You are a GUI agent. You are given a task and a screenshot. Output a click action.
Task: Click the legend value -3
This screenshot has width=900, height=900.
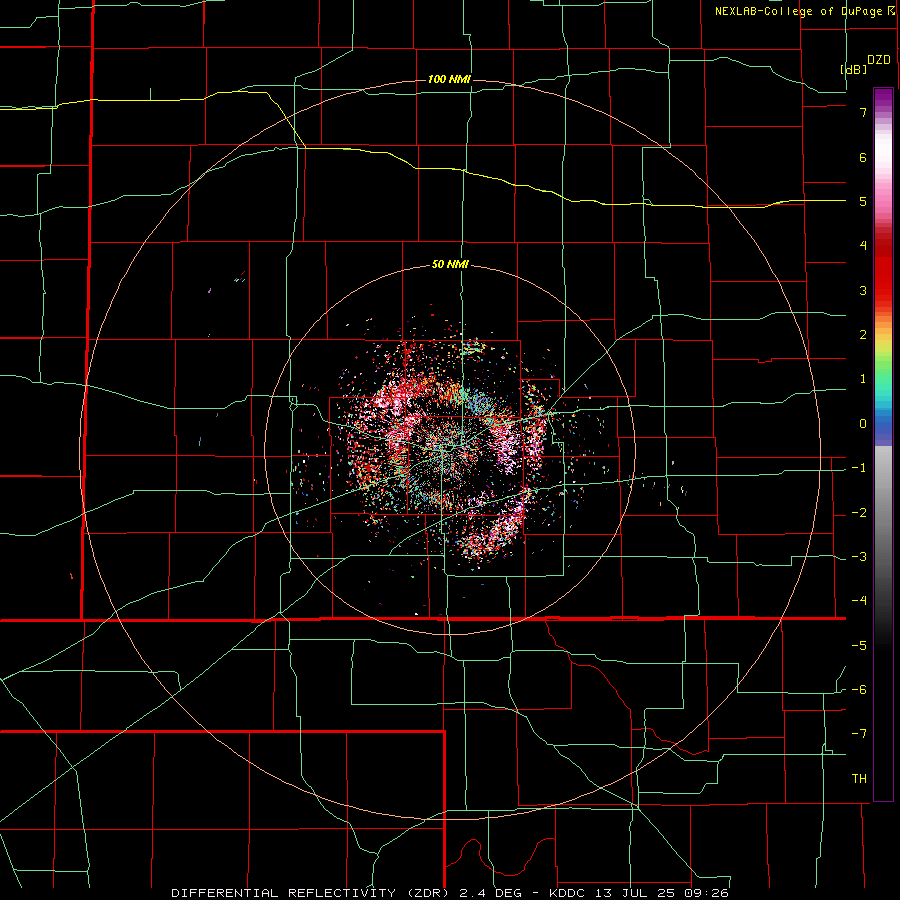[x=859, y=557]
